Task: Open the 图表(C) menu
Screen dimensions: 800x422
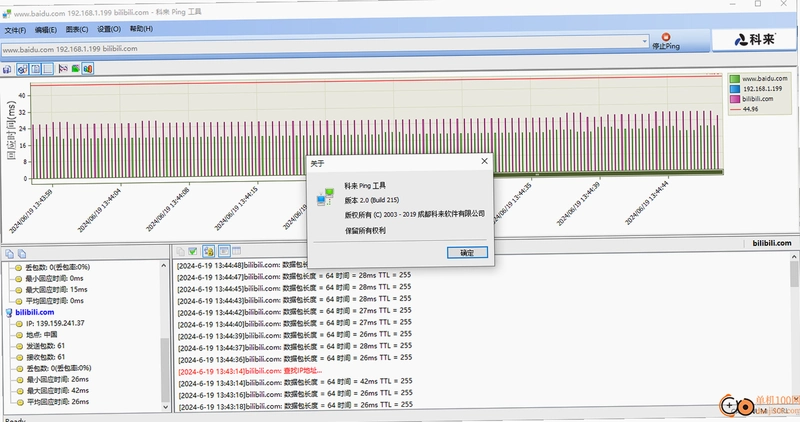Action: point(77,29)
